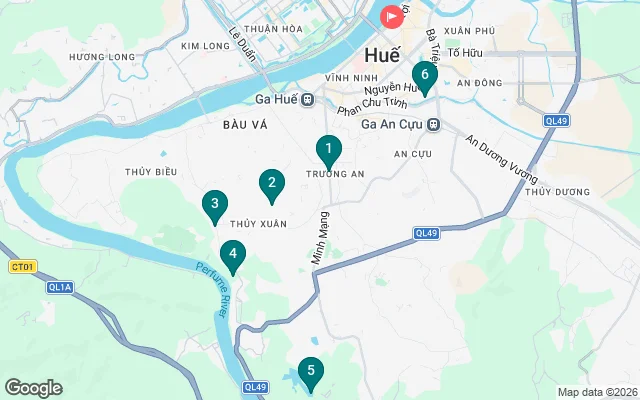Select the Ga Huế train station icon

308,100
